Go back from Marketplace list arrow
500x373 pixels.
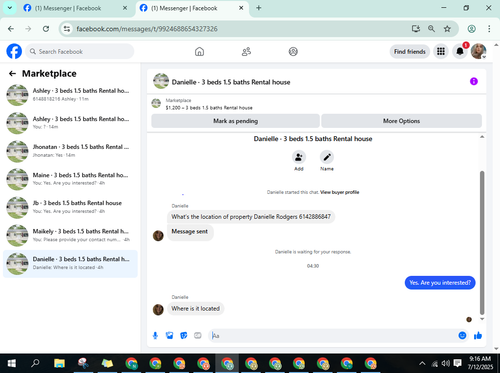pos(12,73)
